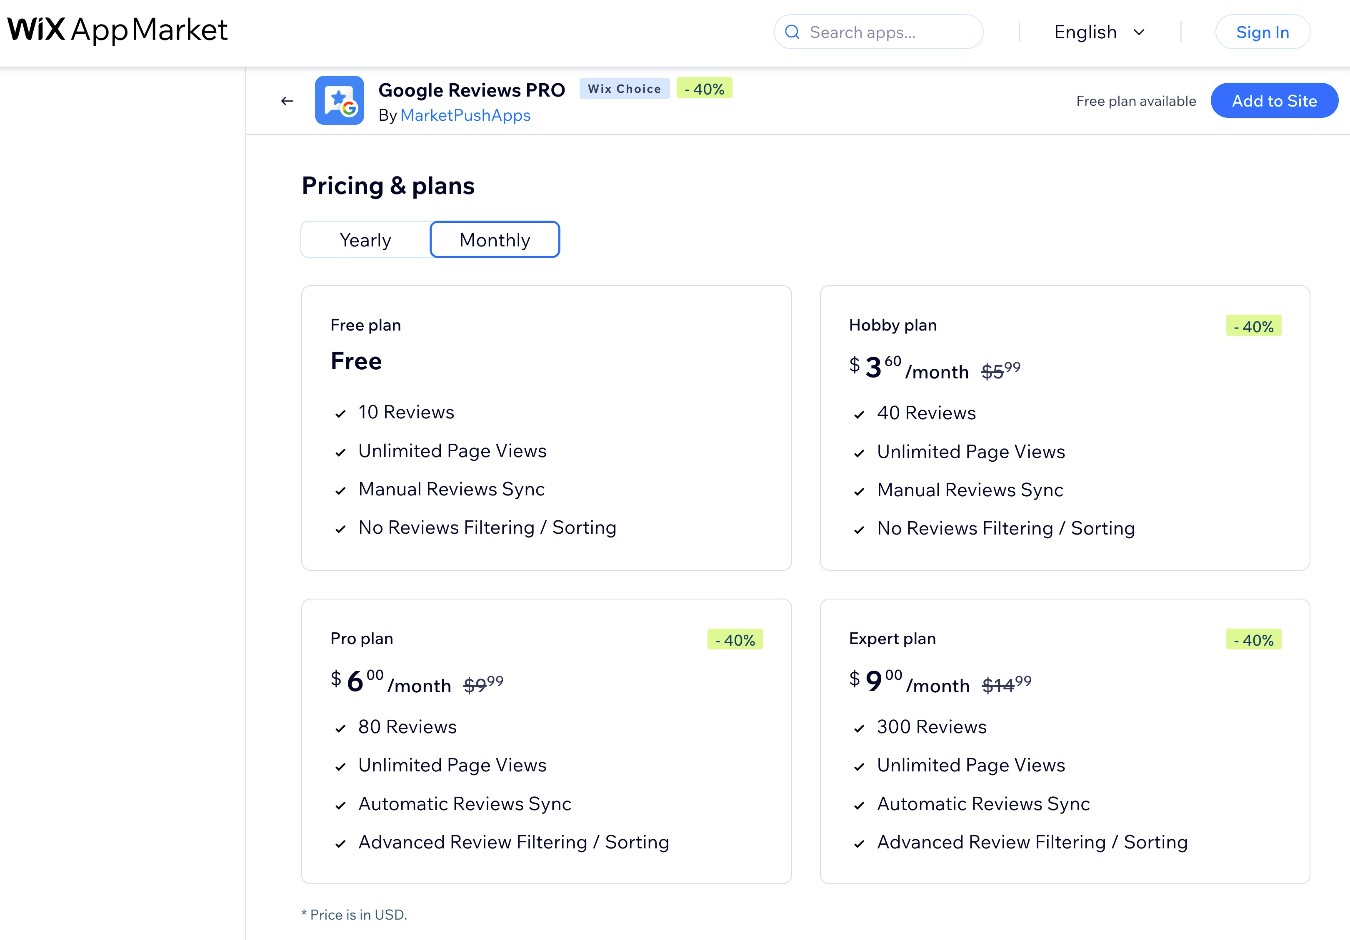Select the Monthly billing option
This screenshot has height=940, width=1350.
pyautogui.click(x=494, y=240)
